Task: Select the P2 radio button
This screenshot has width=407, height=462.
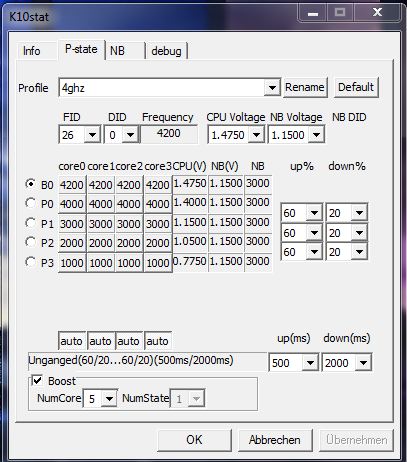Action: [31, 242]
